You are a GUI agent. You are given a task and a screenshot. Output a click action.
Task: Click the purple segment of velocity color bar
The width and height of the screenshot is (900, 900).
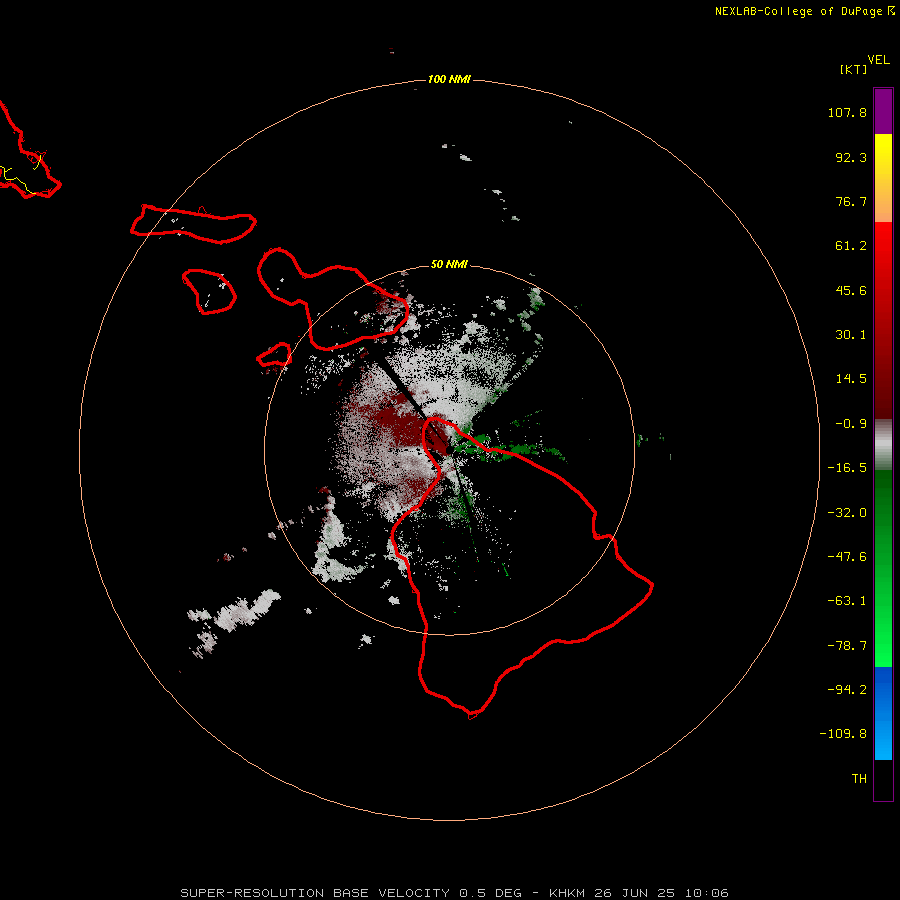pyautogui.click(x=883, y=111)
